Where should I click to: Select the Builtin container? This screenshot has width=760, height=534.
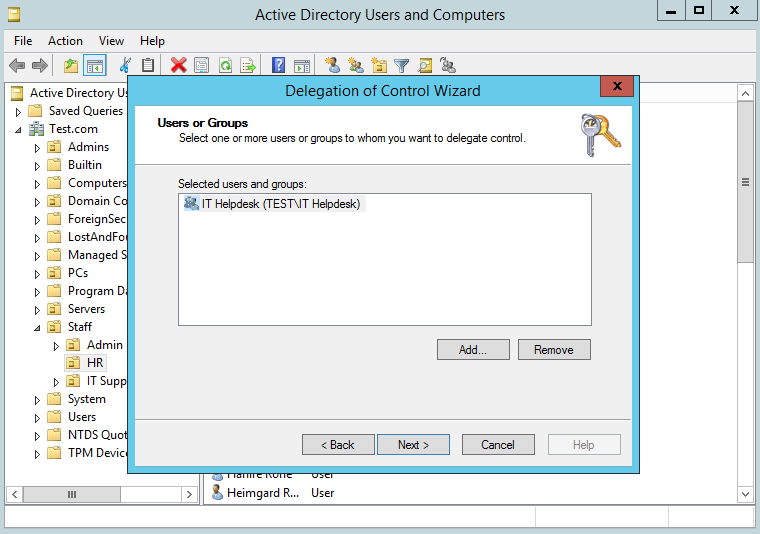(75, 165)
